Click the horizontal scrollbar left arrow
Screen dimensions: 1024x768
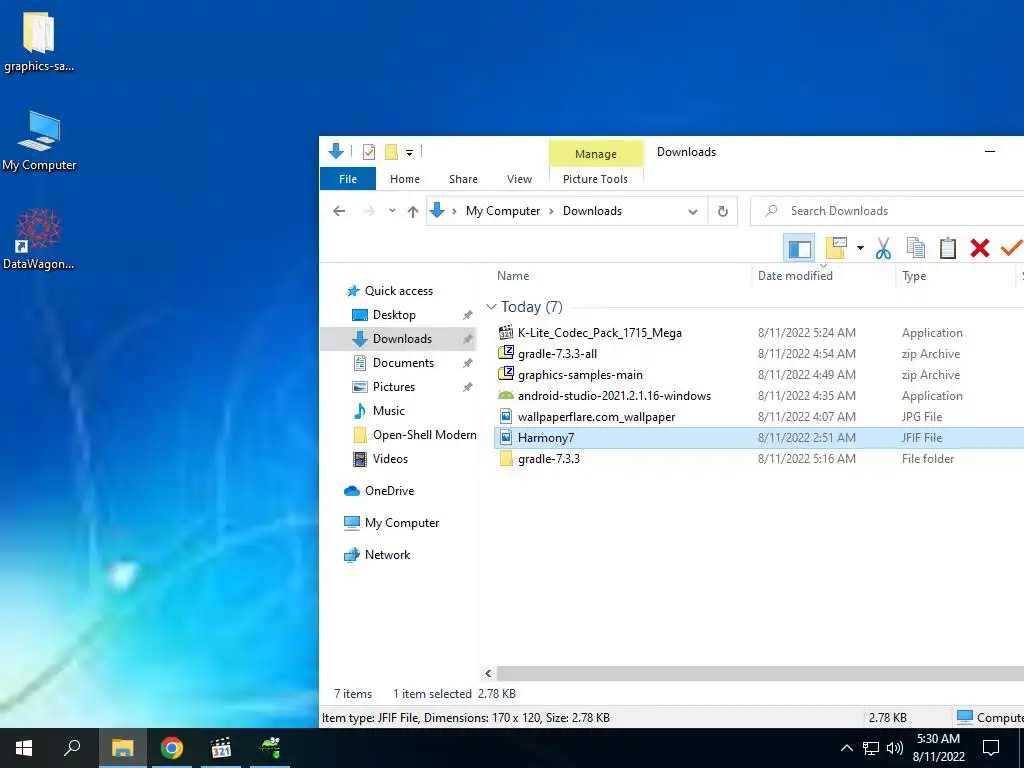tap(488, 673)
